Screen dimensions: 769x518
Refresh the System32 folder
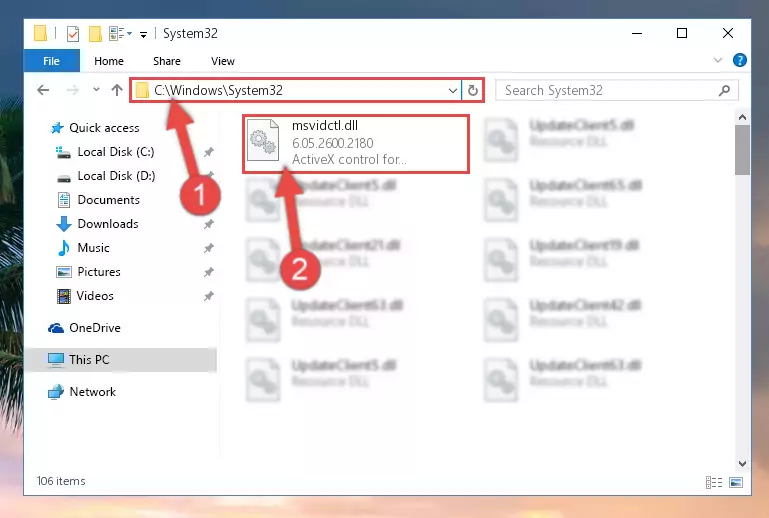coord(473,91)
